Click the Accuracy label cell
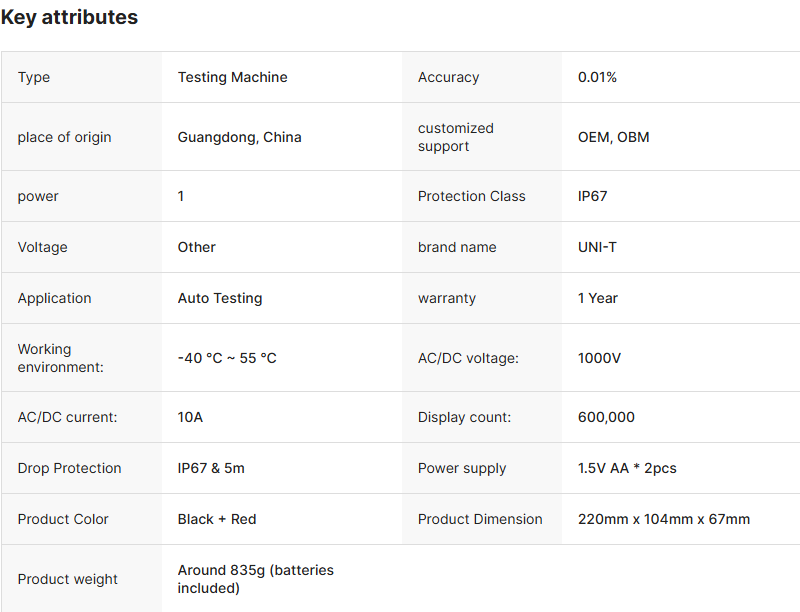Screen dimensions: 800x612 pos(448,77)
